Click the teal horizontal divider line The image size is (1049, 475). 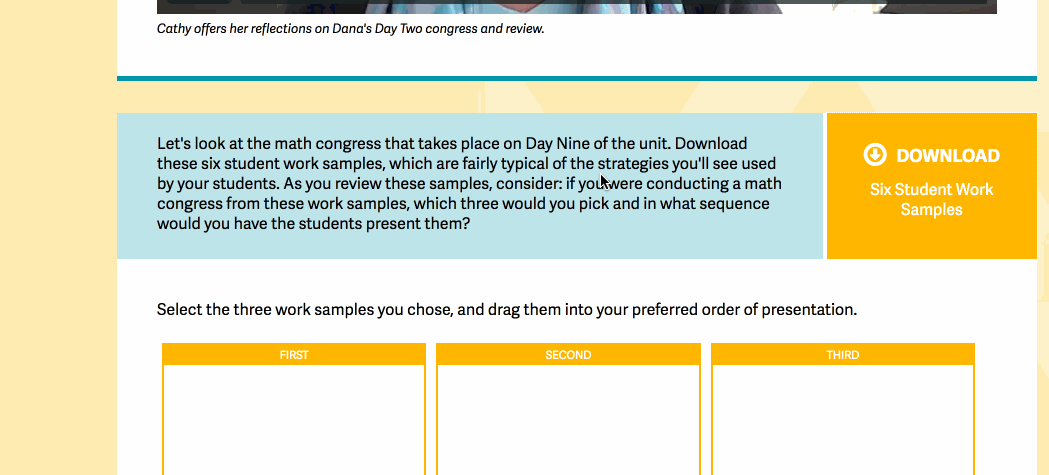tap(577, 78)
